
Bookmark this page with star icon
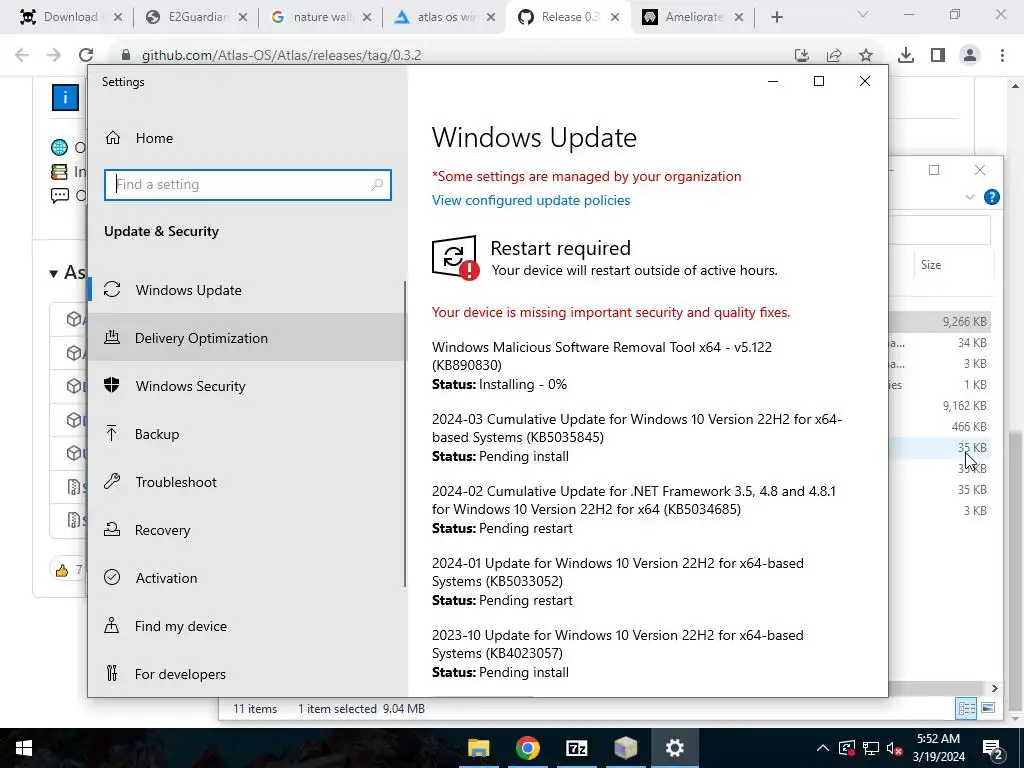(866, 56)
